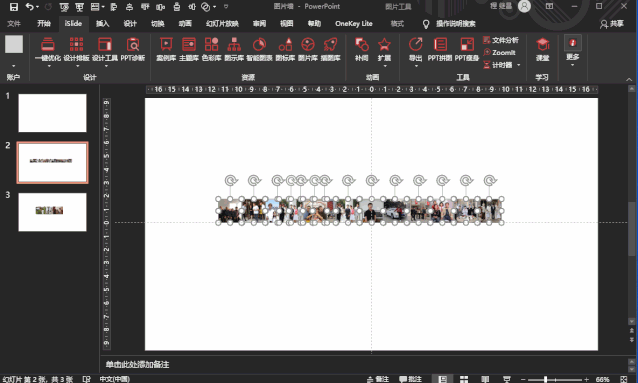Click the user account avatar
The width and height of the screenshot is (638, 383).
pos(524,6)
